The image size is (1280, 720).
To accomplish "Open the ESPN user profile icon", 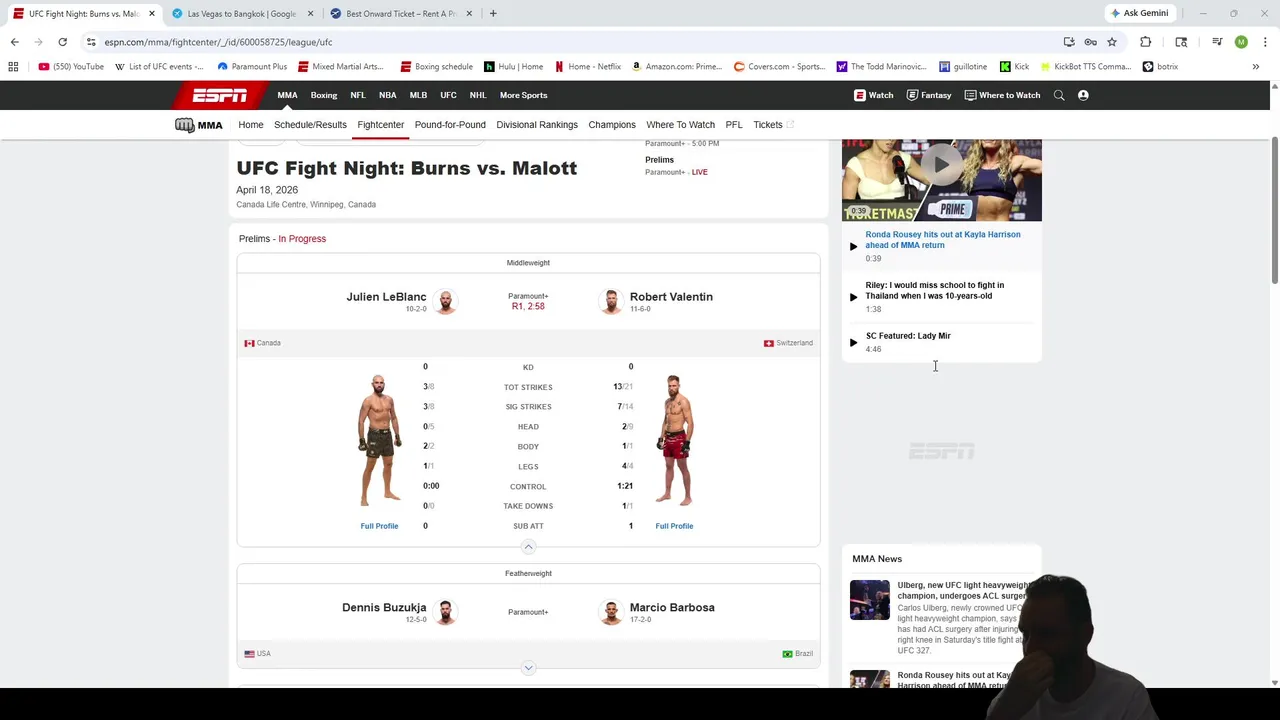I will click(x=1083, y=95).
